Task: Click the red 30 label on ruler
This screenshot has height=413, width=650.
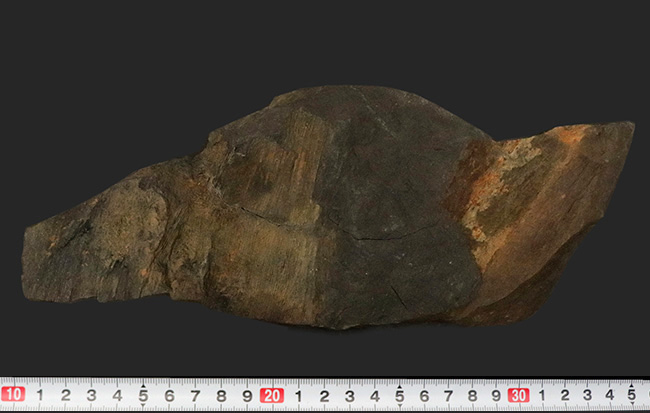Action: tap(518, 395)
